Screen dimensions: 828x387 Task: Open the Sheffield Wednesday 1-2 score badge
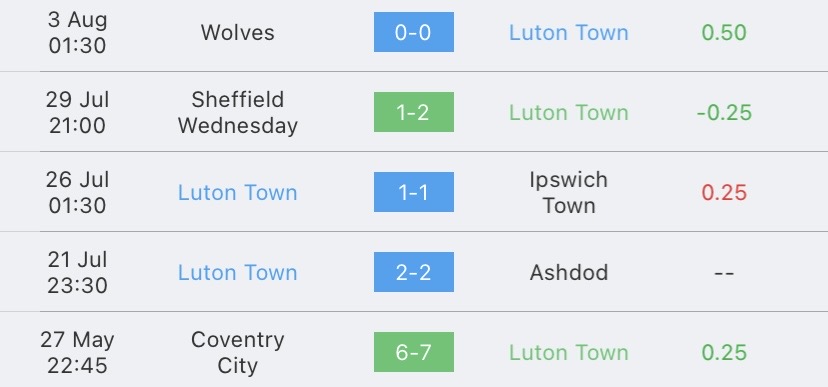click(413, 112)
